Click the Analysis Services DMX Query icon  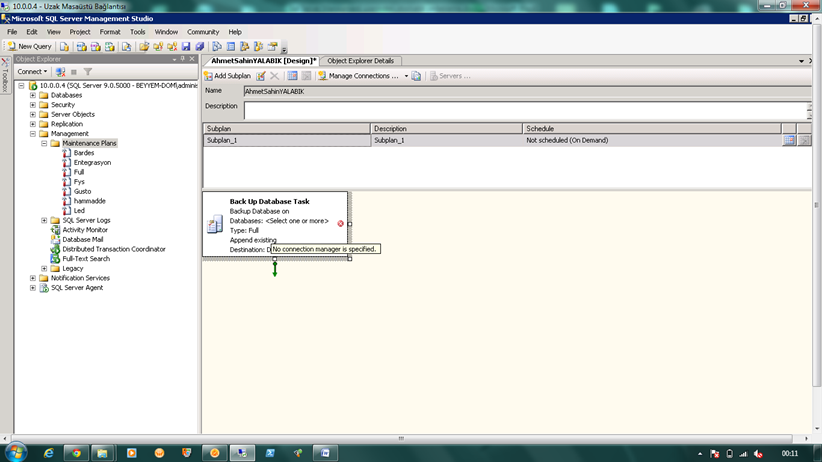[95, 47]
